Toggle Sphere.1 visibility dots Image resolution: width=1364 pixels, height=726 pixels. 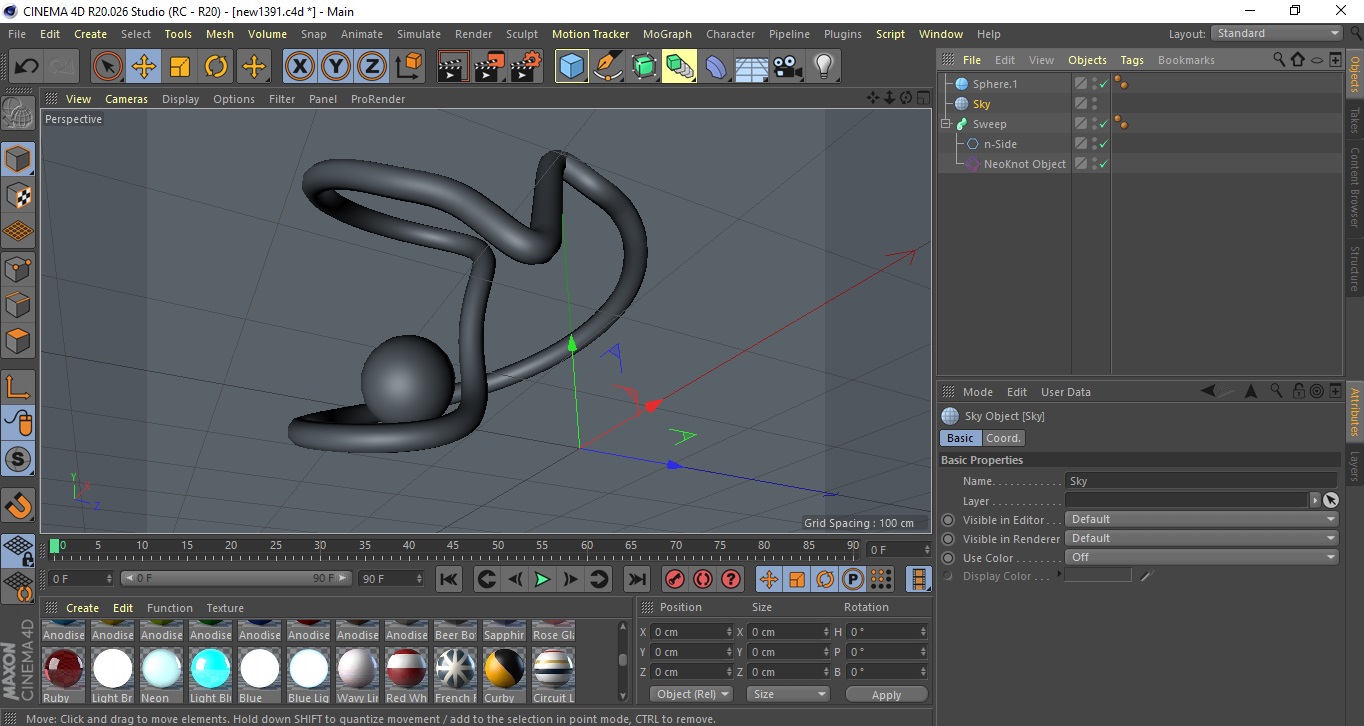coord(1094,84)
